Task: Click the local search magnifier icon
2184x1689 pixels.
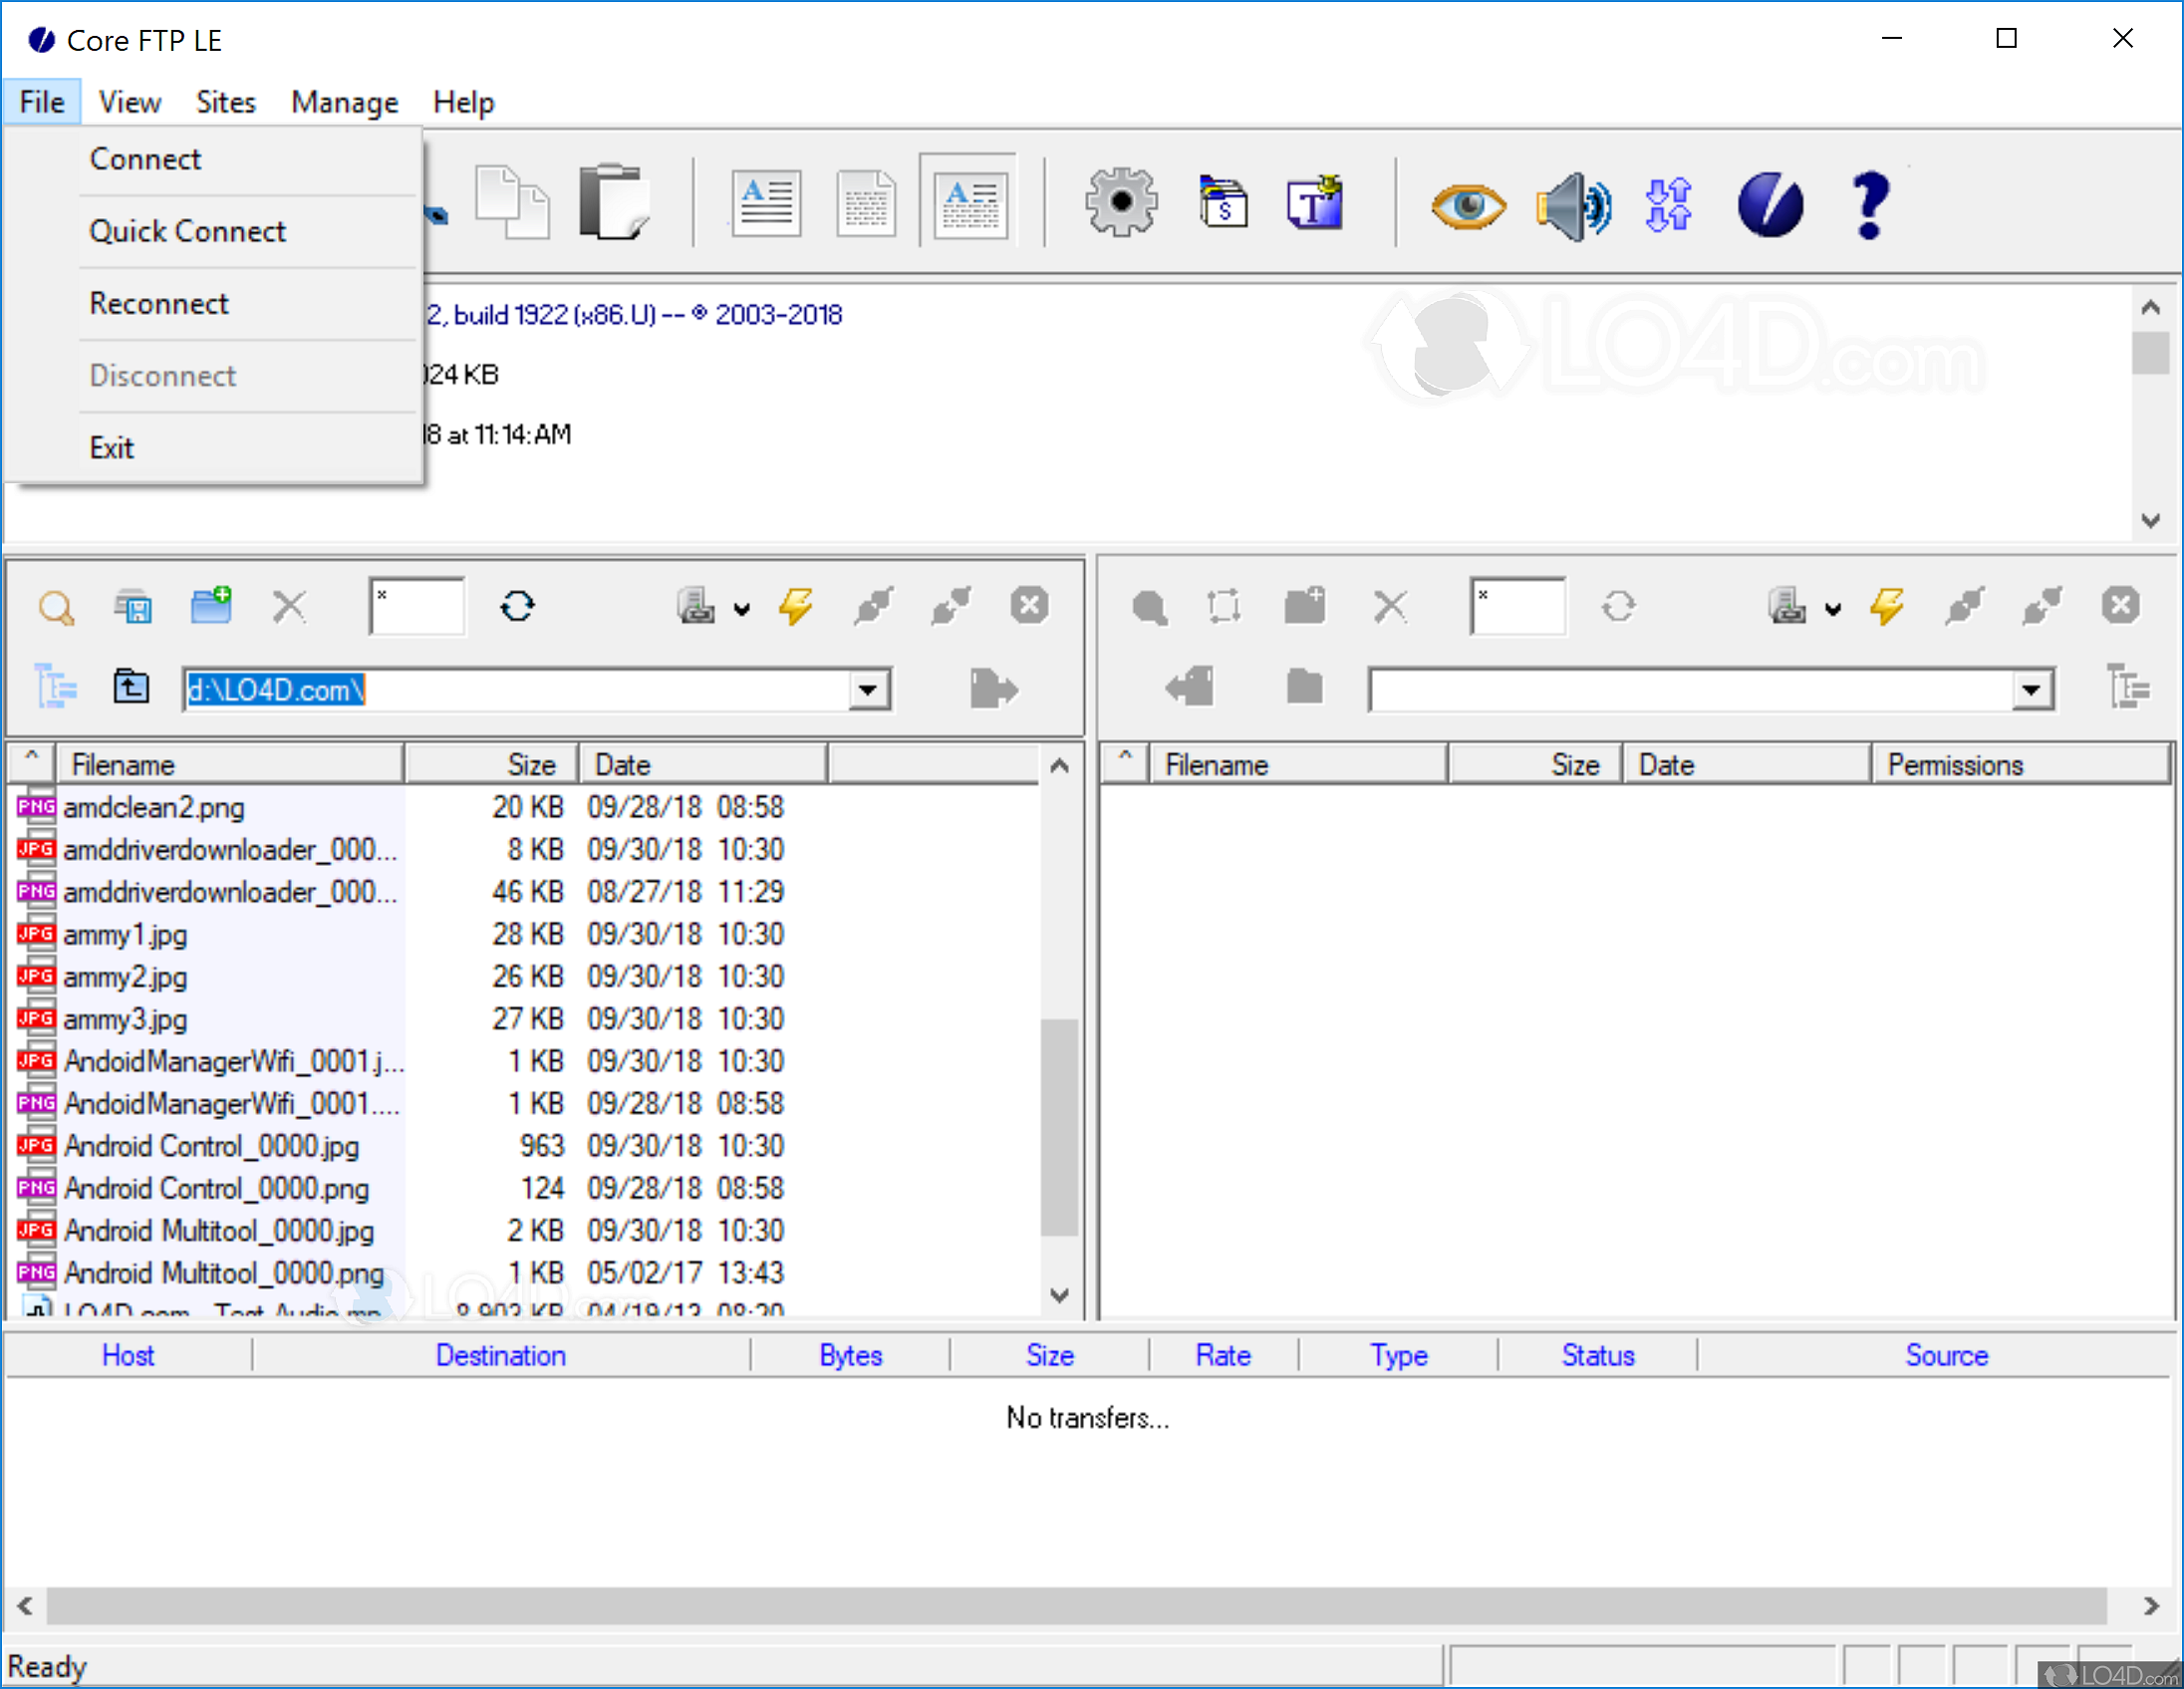Action: coord(56,607)
